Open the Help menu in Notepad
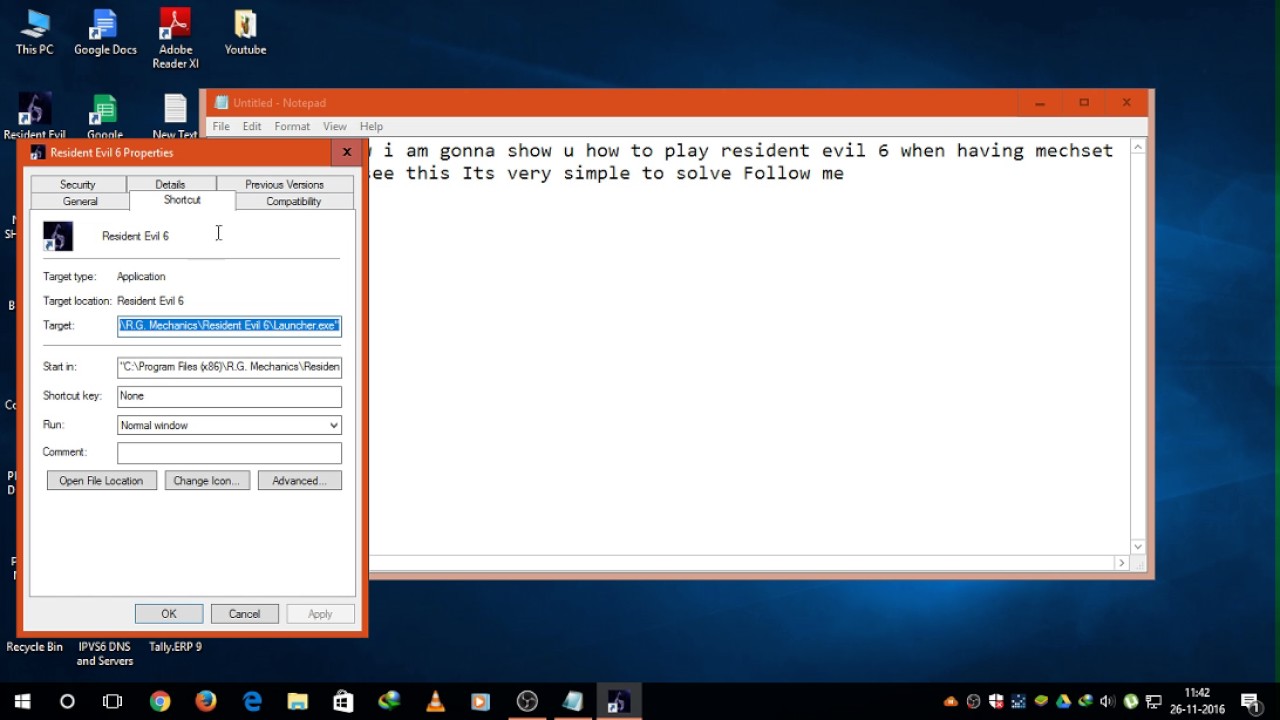This screenshot has width=1280, height=720. click(x=371, y=126)
